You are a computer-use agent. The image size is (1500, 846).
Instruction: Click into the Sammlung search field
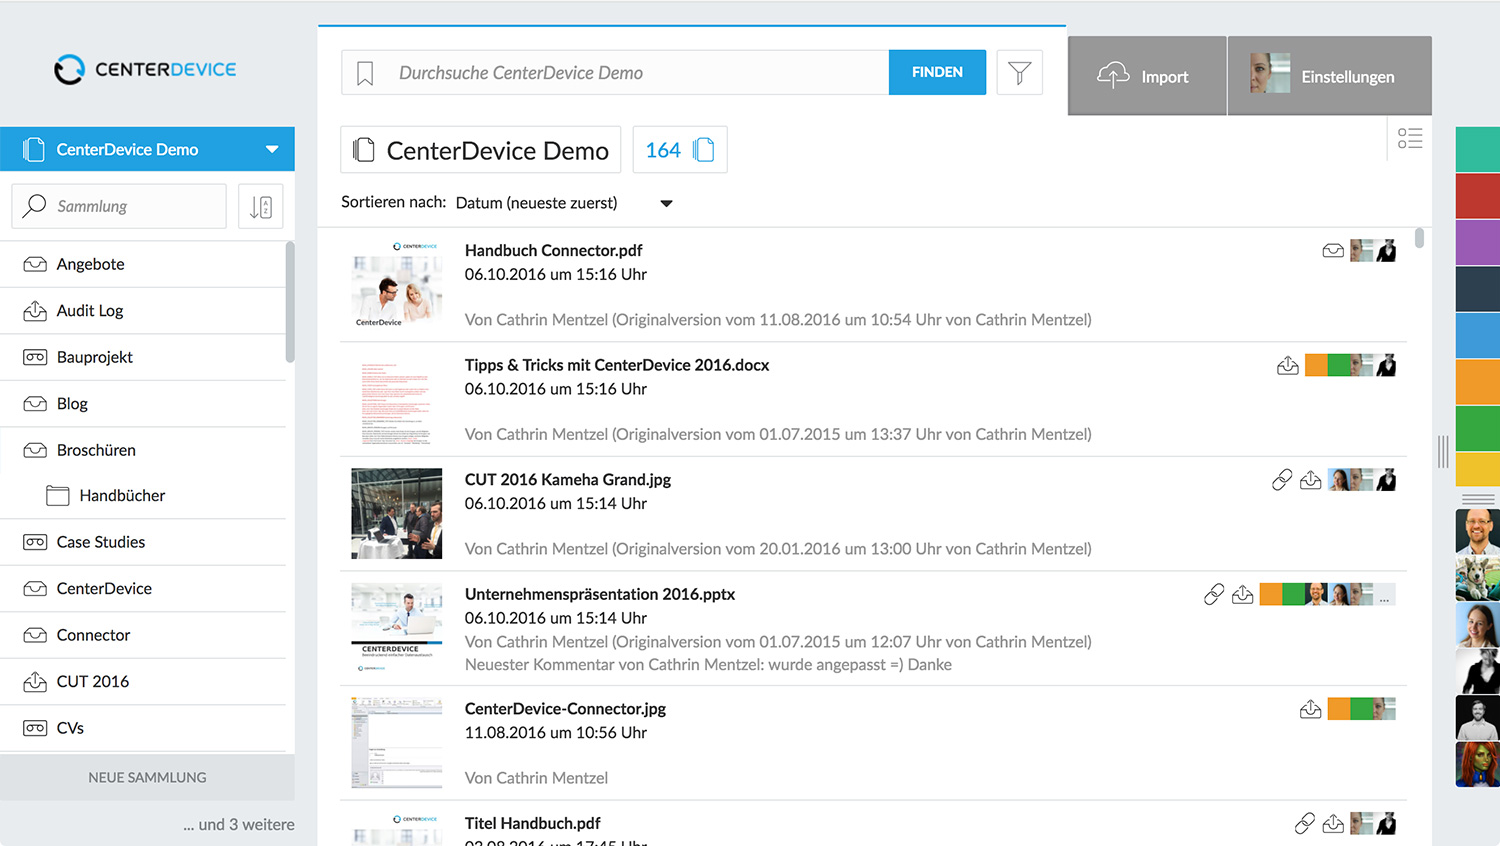click(119, 206)
